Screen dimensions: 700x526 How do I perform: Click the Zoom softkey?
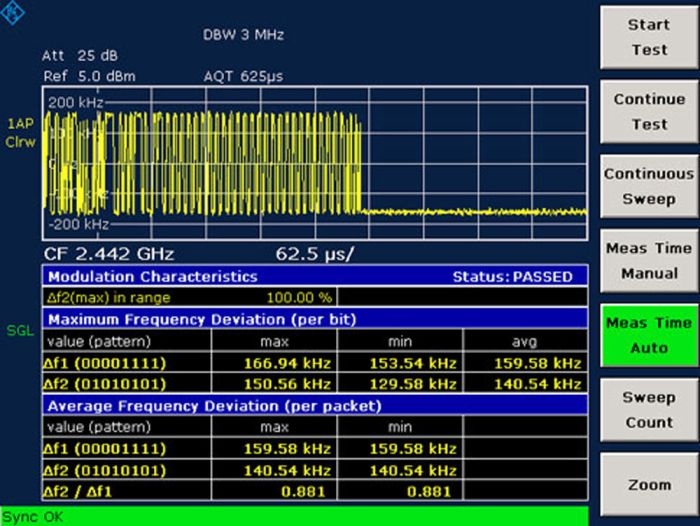(649, 485)
